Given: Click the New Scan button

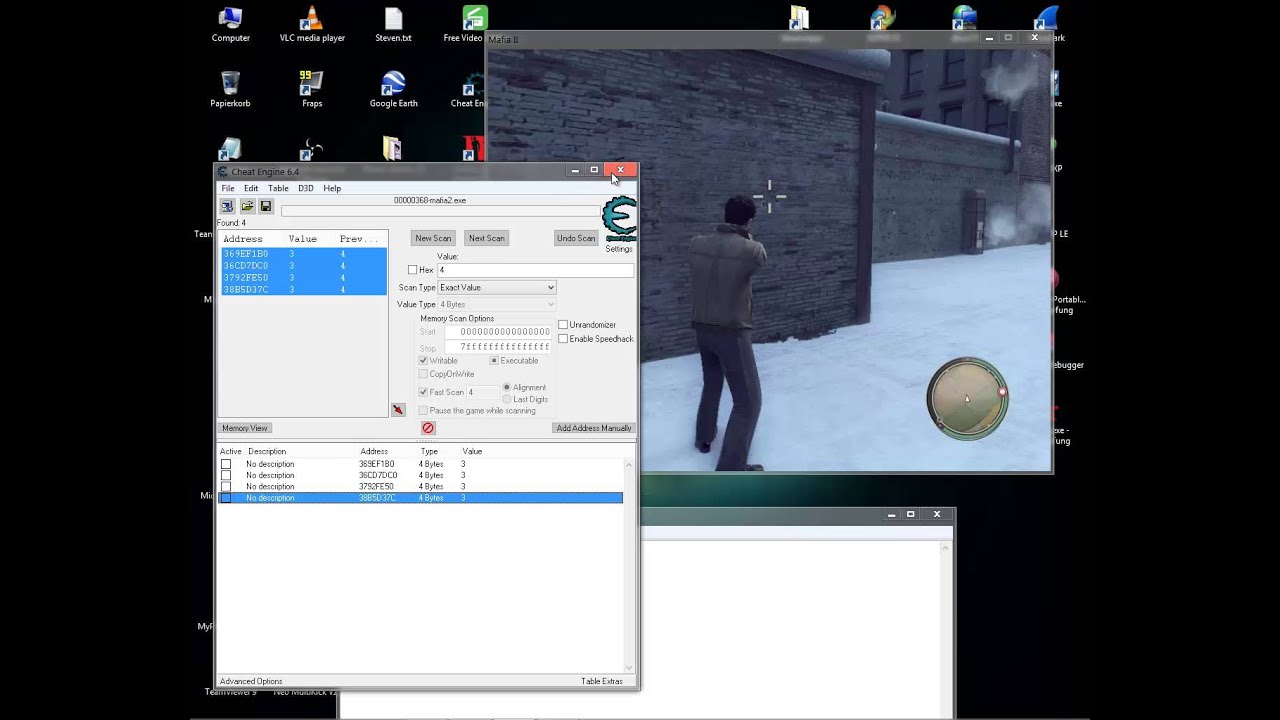Looking at the screenshot, I should 433,238.
